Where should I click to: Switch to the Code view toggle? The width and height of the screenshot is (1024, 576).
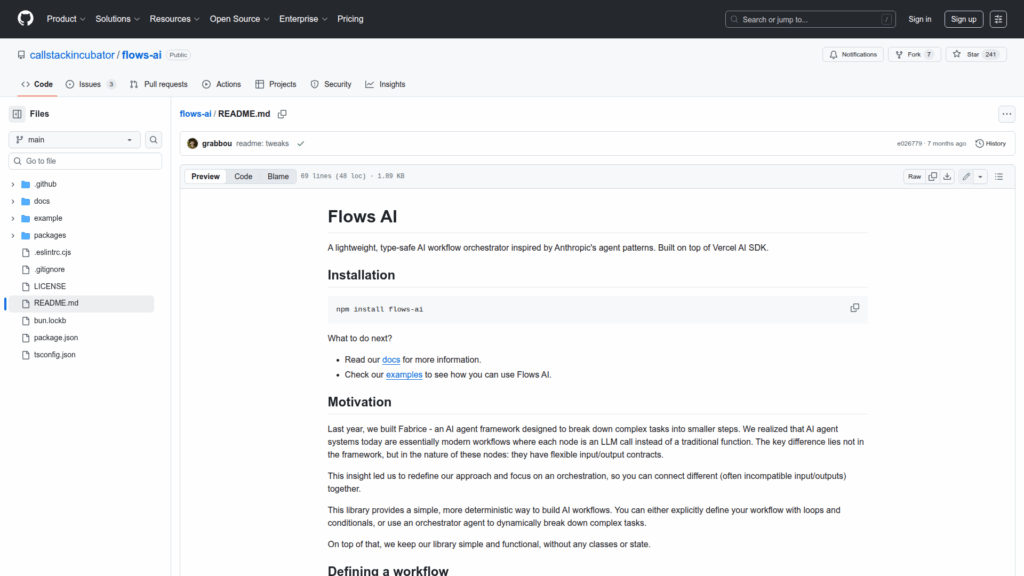pyautogui.click(x=243, y=176)
